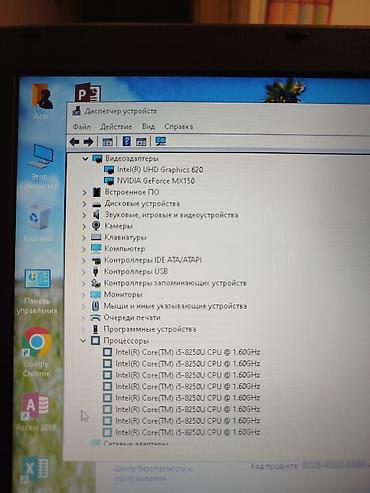Screen dimensions: 370x493
Task: Click the Дисковые устройства drive icon
Action: coord(96,204)
